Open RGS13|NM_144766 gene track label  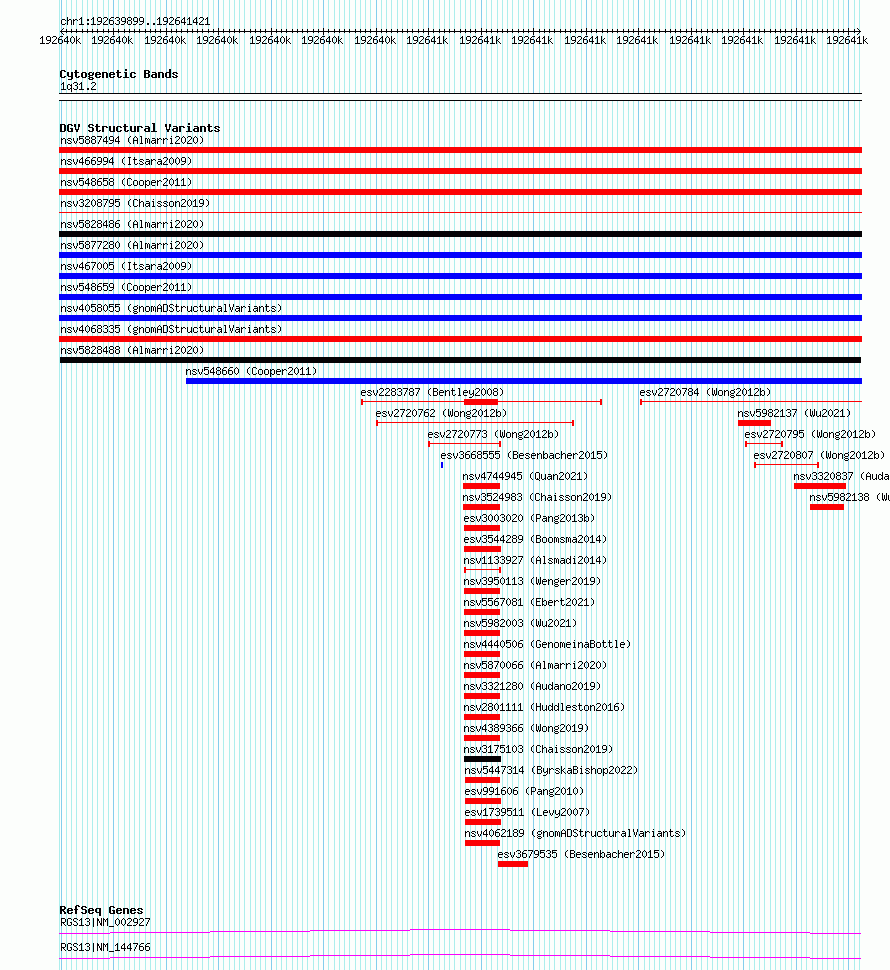[x=105, y=948]
